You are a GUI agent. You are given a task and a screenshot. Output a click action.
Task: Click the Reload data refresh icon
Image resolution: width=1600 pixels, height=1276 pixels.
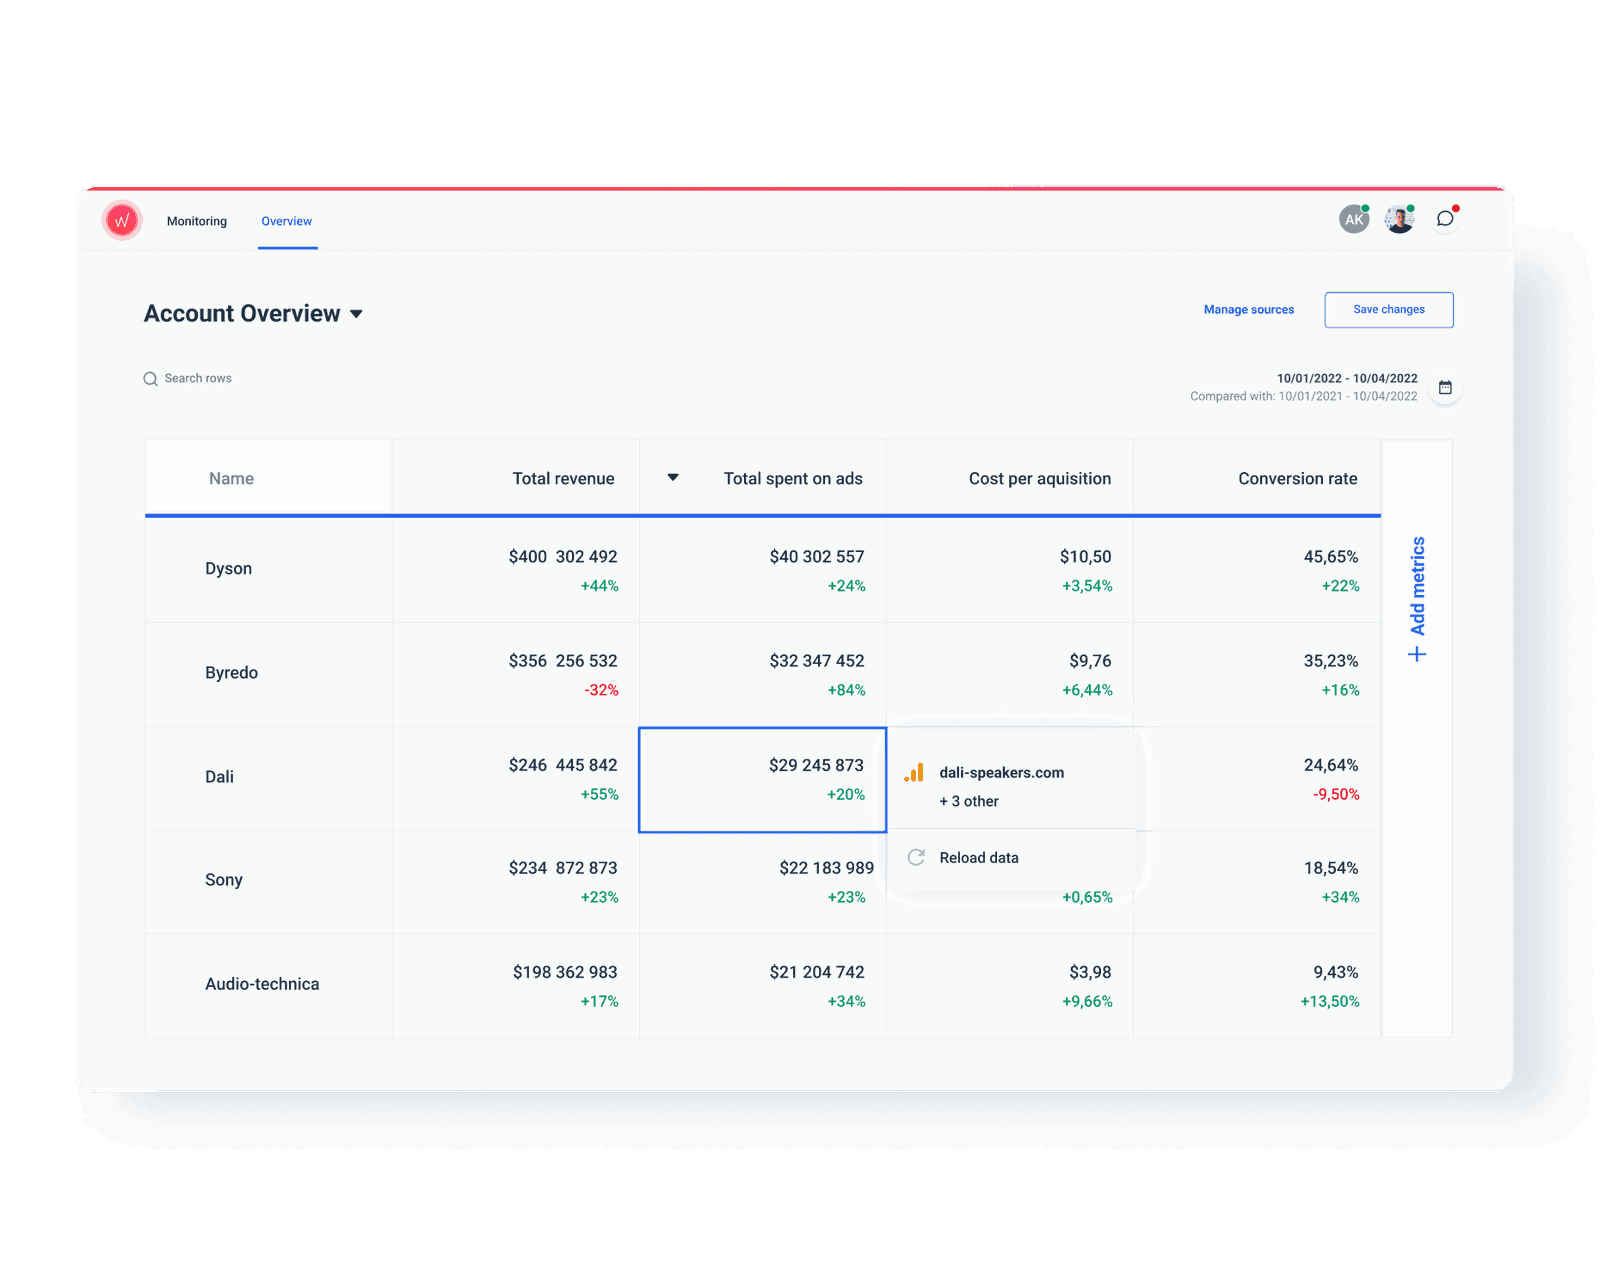(916, 857)
